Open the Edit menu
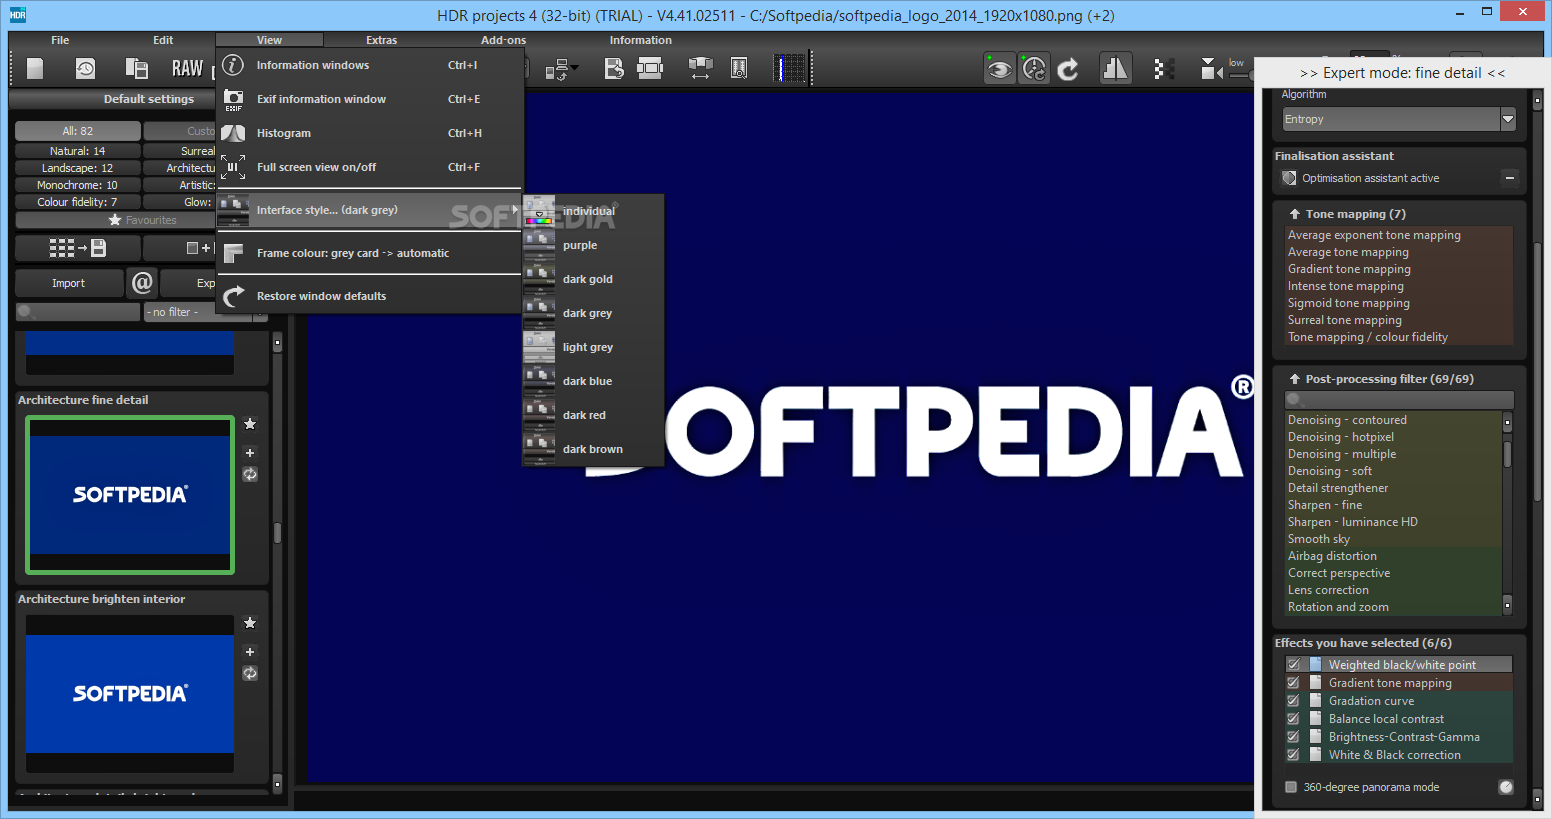The width and height of the screenshot is (1552, 819). pos(163,40)
